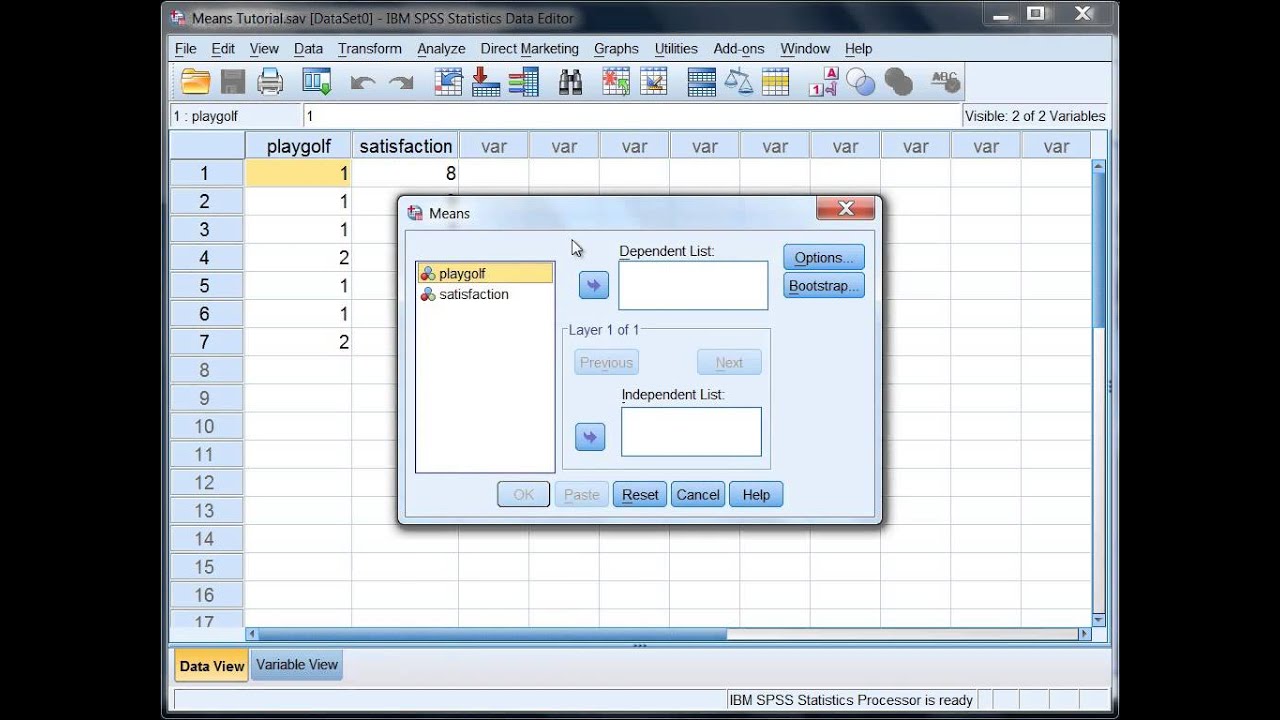Open the Window menu
Viewport: 1280px width, 720px height.
(x=805, y=48)
